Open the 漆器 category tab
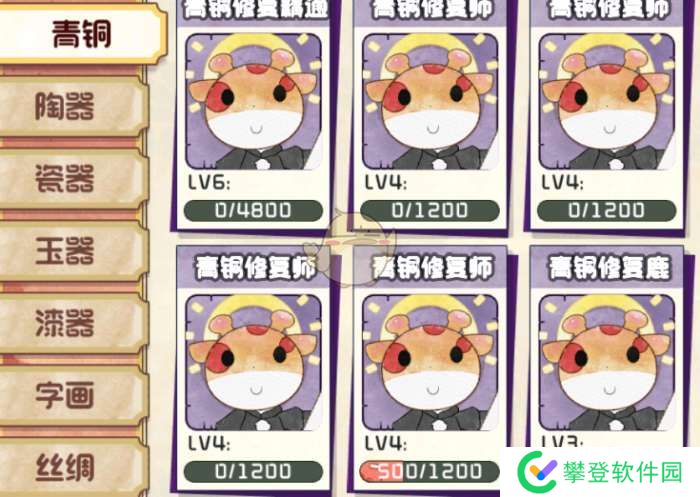Image resolution: width=700 pixels, height=497 pixels. [73, 323]
